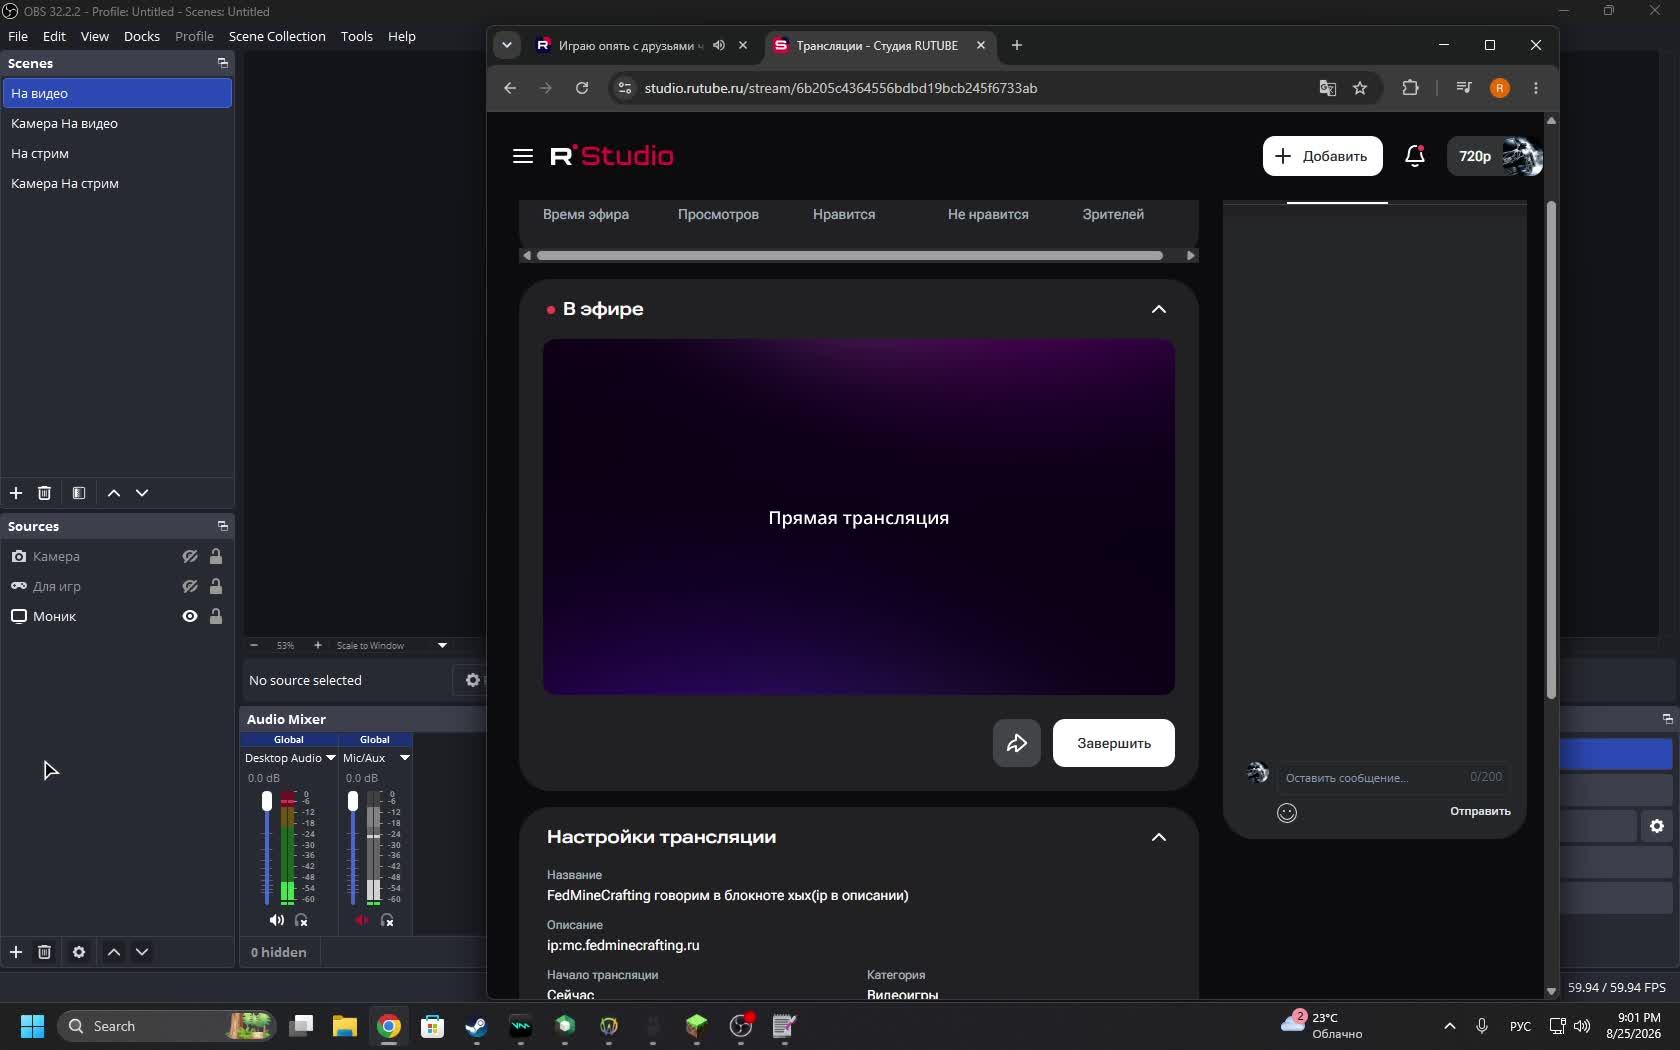Open OBS Scene Collection menu

277,36
